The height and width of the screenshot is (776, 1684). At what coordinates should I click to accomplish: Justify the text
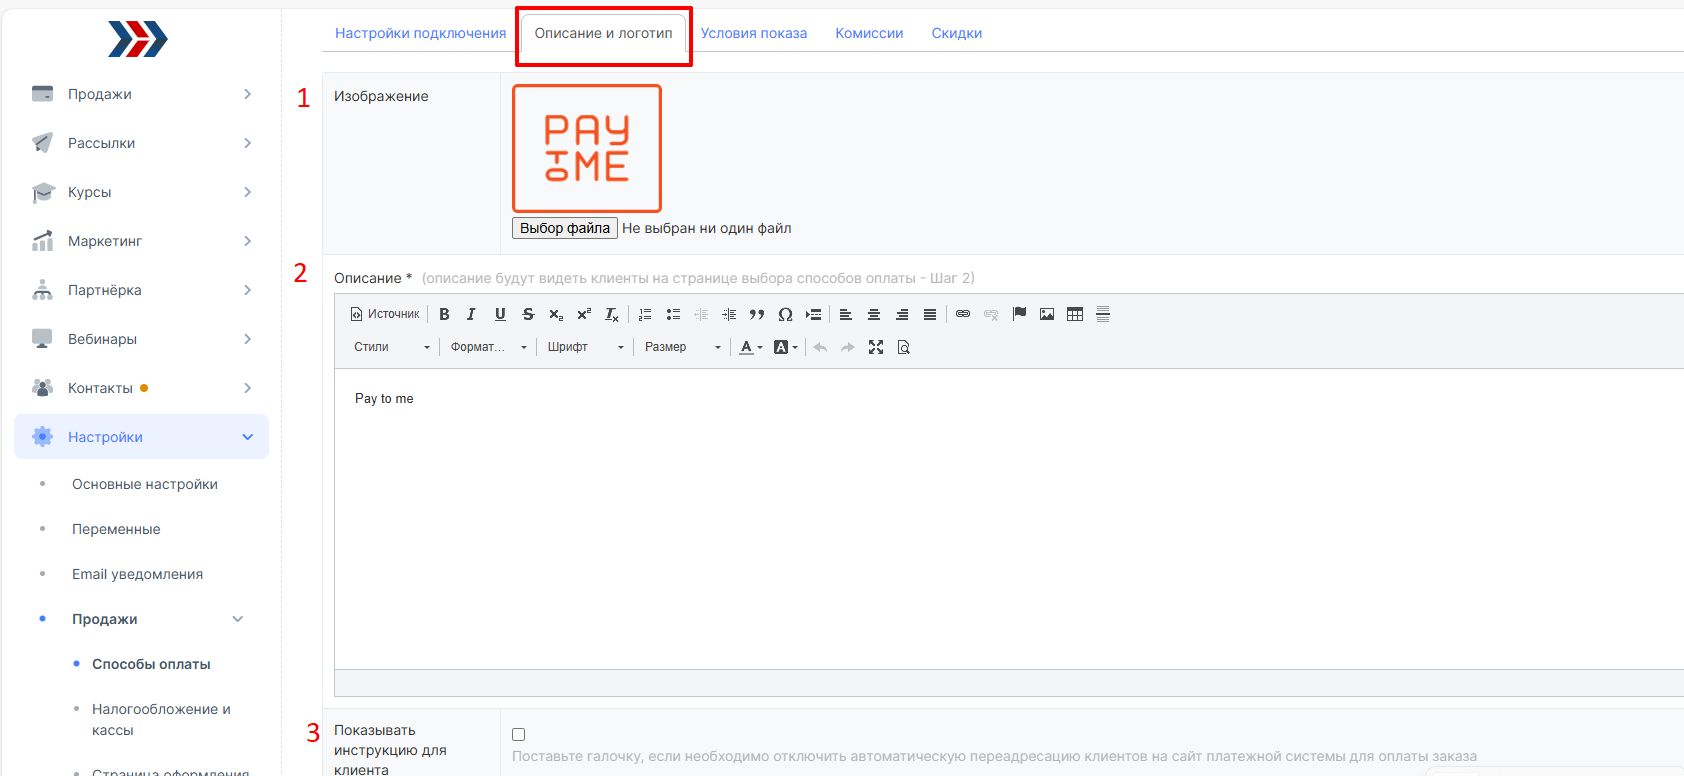click(930, 314)
